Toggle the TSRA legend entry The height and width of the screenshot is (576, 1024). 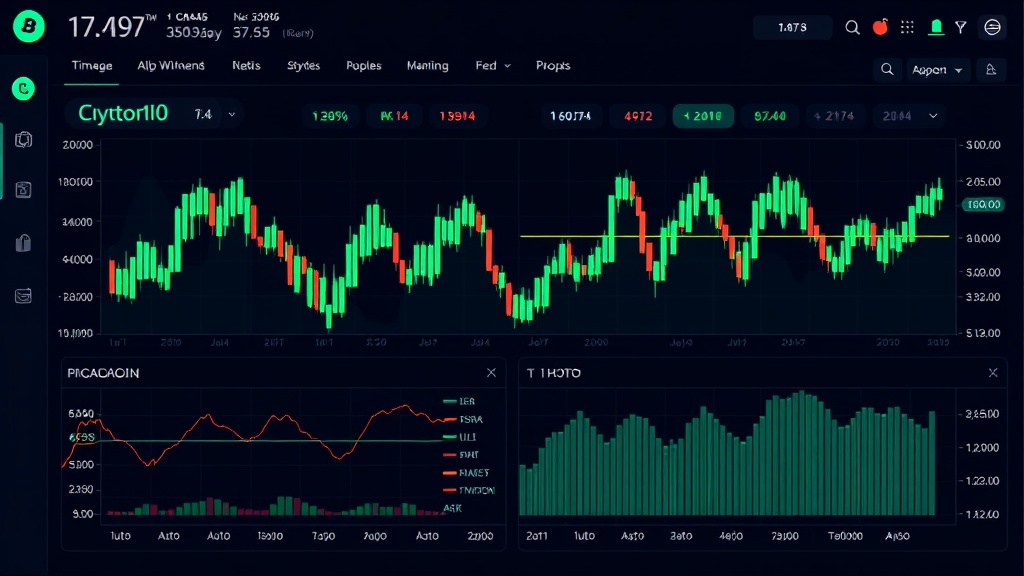tap(462, 419)
